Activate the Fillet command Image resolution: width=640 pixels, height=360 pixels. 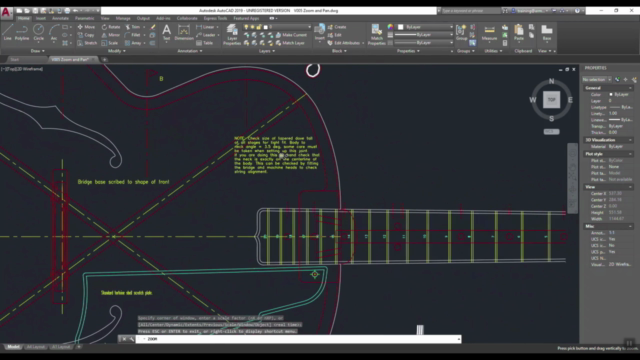click(x=133, y=35)
